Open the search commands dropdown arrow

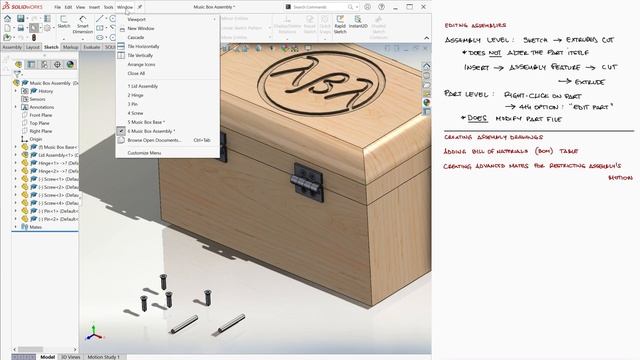357,7
